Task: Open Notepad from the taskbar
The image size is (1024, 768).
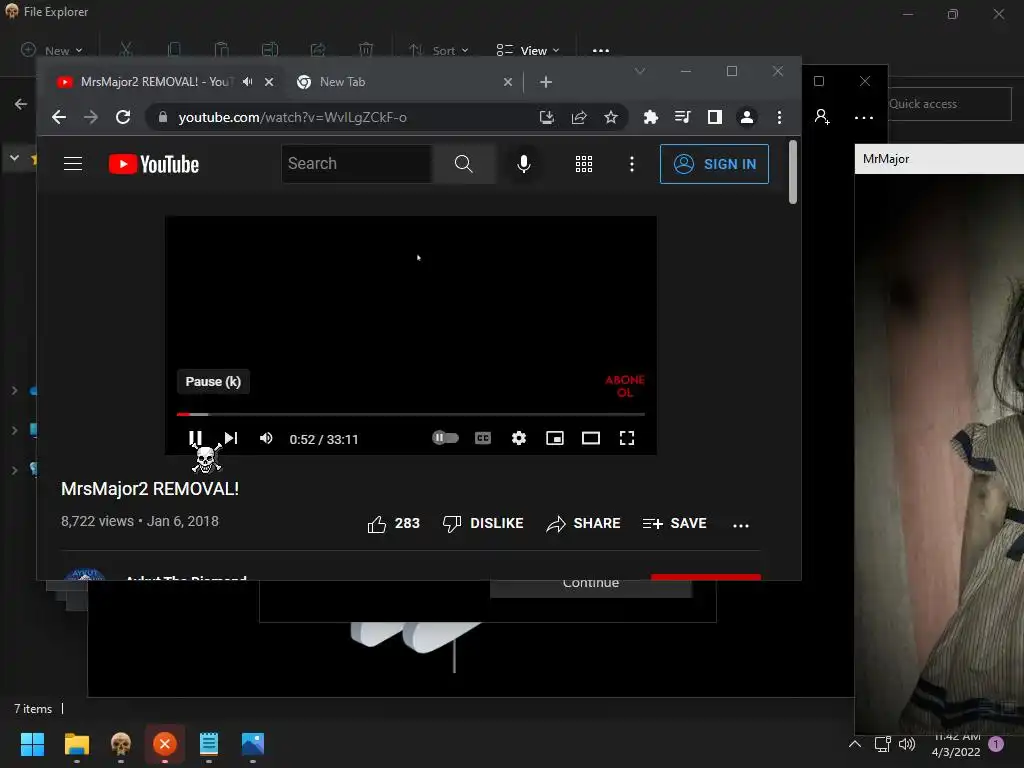Action: 209,744
